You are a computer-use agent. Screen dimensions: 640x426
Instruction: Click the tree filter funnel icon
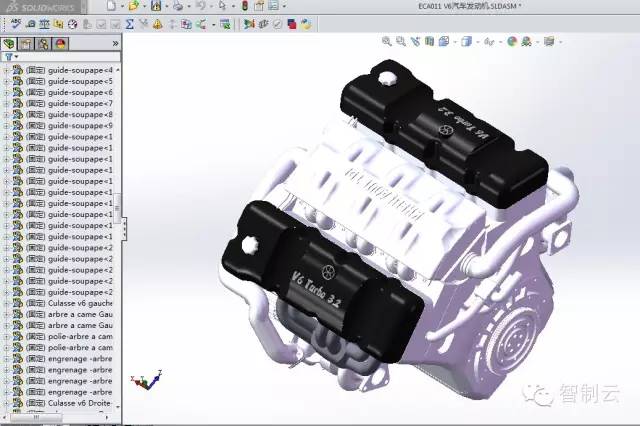pyautogui.click(x=9, y=57)
